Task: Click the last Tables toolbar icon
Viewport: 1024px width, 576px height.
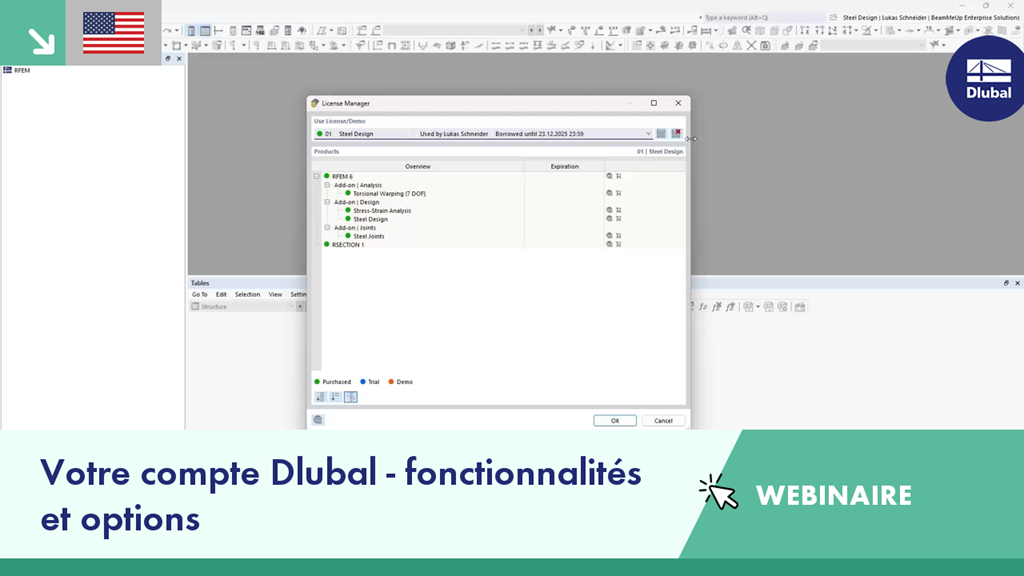Action: click(x=800, y=306)
